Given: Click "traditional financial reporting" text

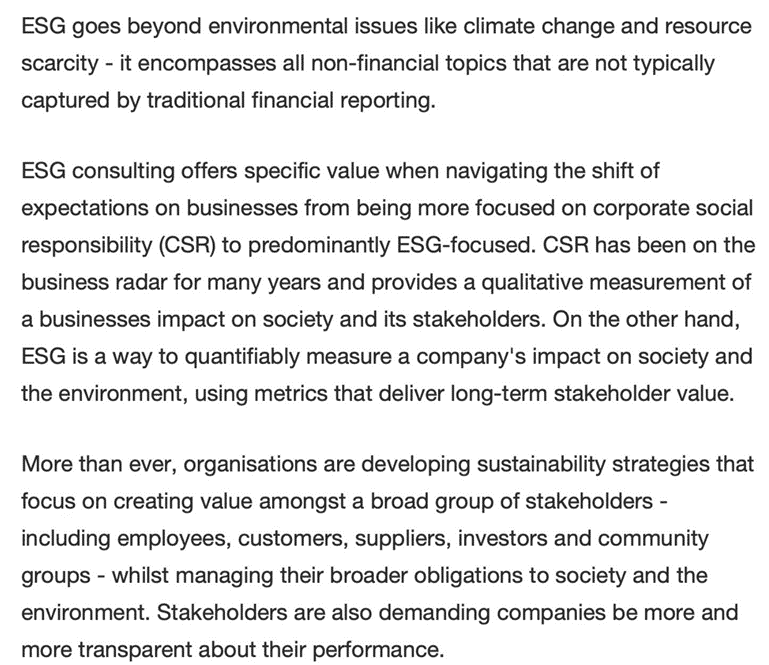Looking at the screenshot, I should tap(290, 100).
